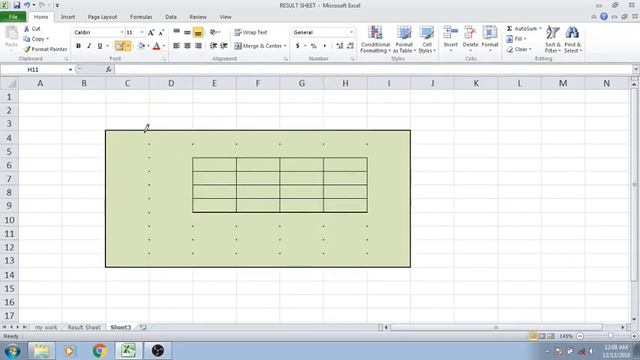The height and width of the screenshot is (360, 640).
Task: Click the Merge & Center button
Action: [258, 46]
